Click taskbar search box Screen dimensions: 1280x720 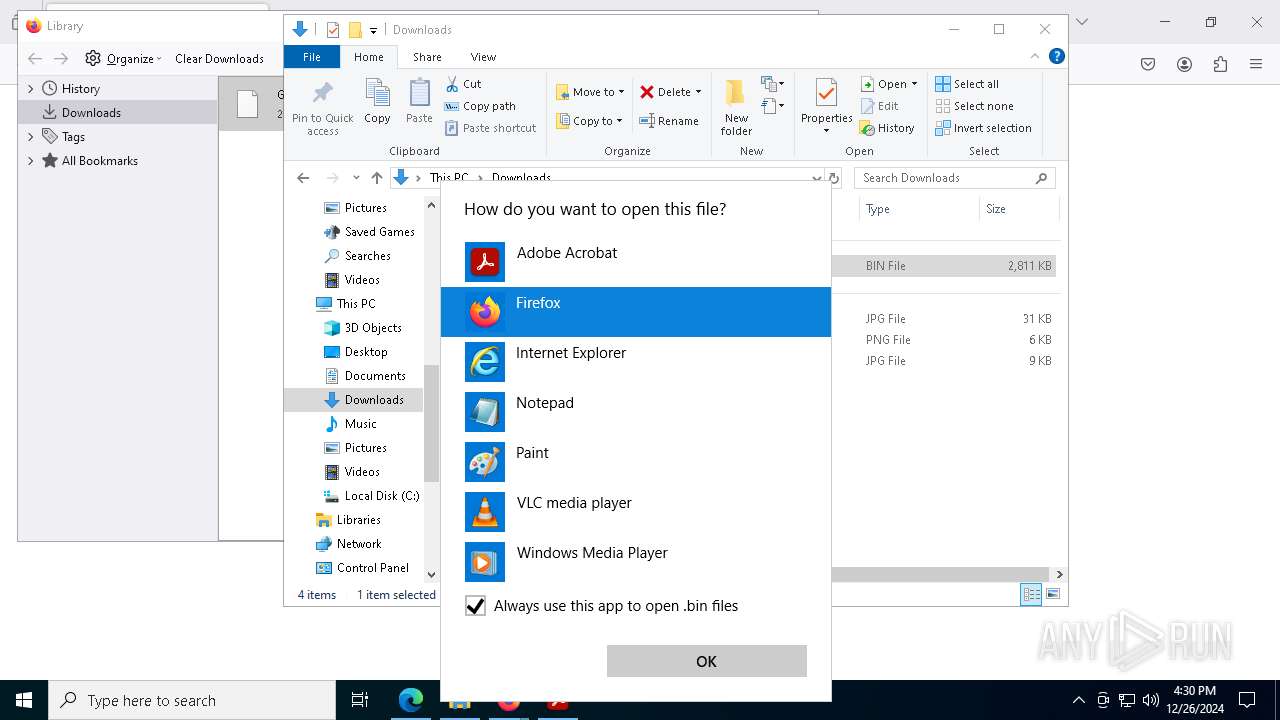tap(192, 700)
